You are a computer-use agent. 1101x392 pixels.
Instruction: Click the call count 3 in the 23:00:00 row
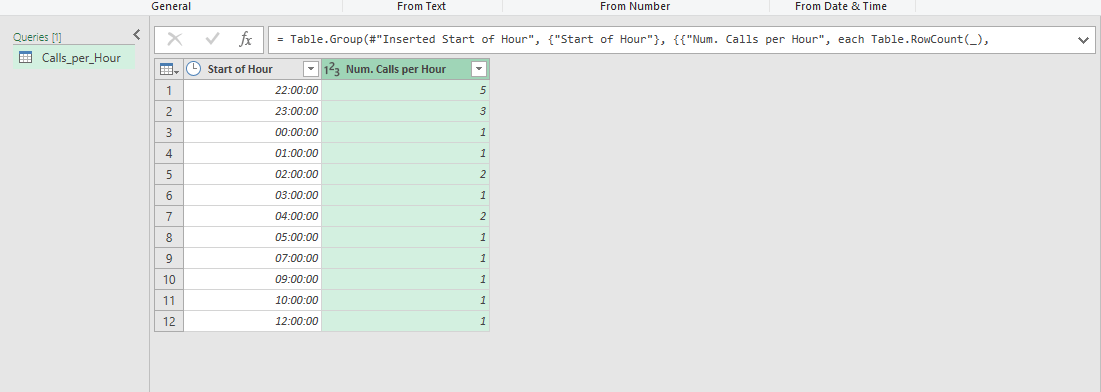tap(405, 111)
